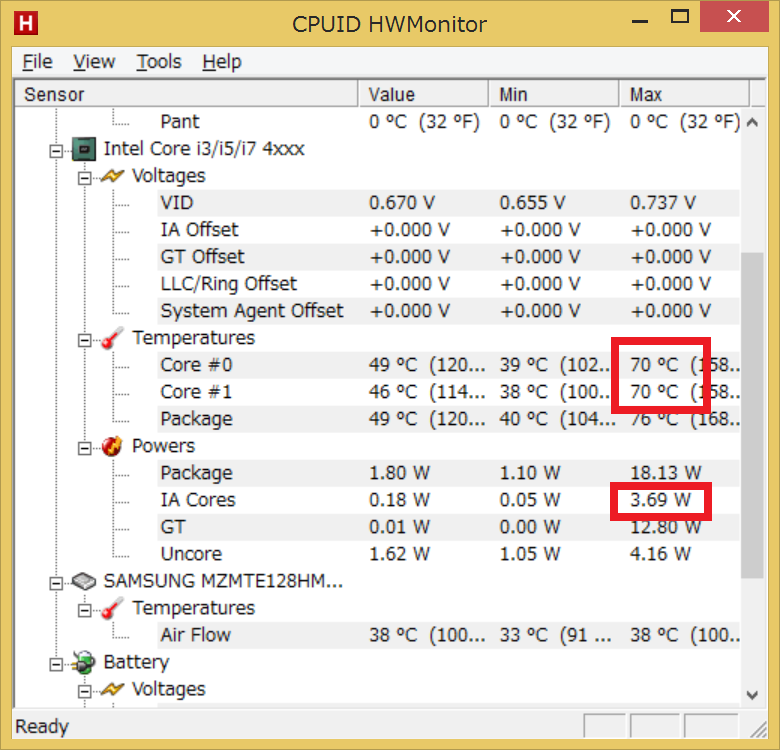
Task: Collapse the CPU Voltages branch
Action: point(85,178)
